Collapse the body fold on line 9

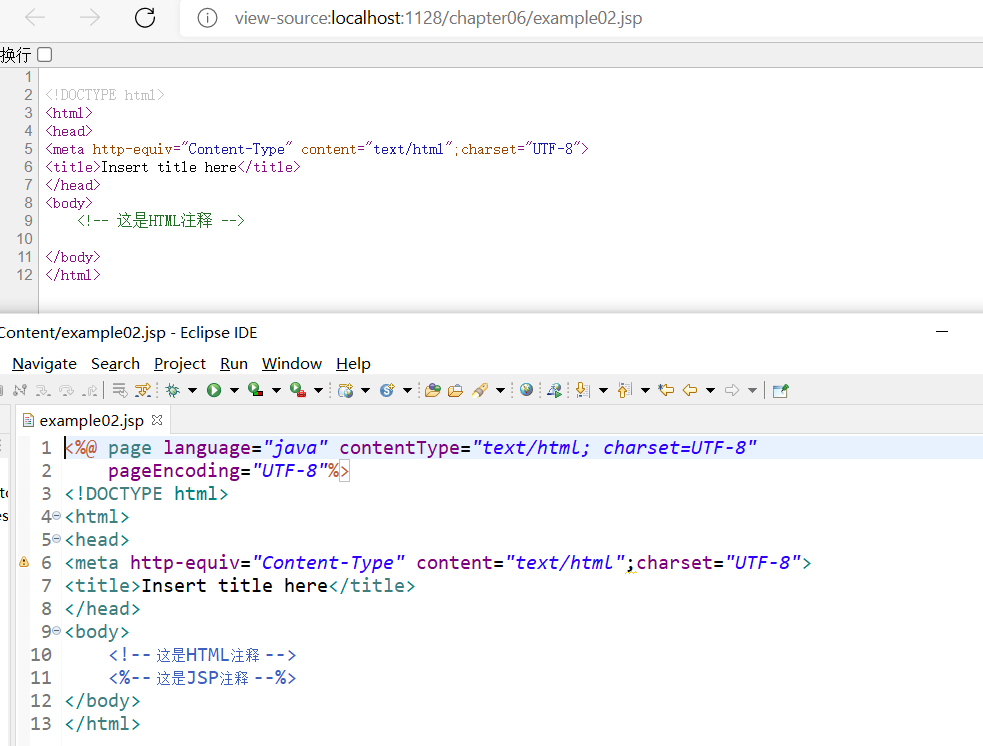pos(56,631)
